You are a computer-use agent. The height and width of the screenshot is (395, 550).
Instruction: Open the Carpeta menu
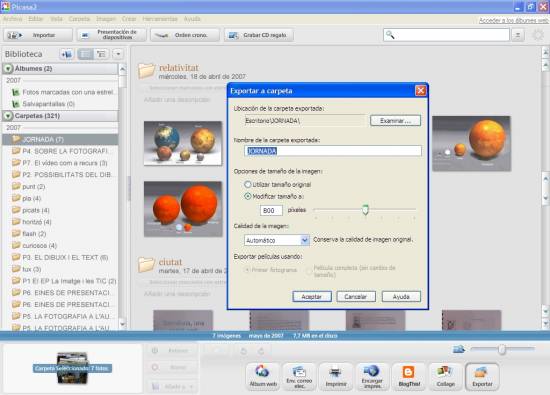(79, 19)
